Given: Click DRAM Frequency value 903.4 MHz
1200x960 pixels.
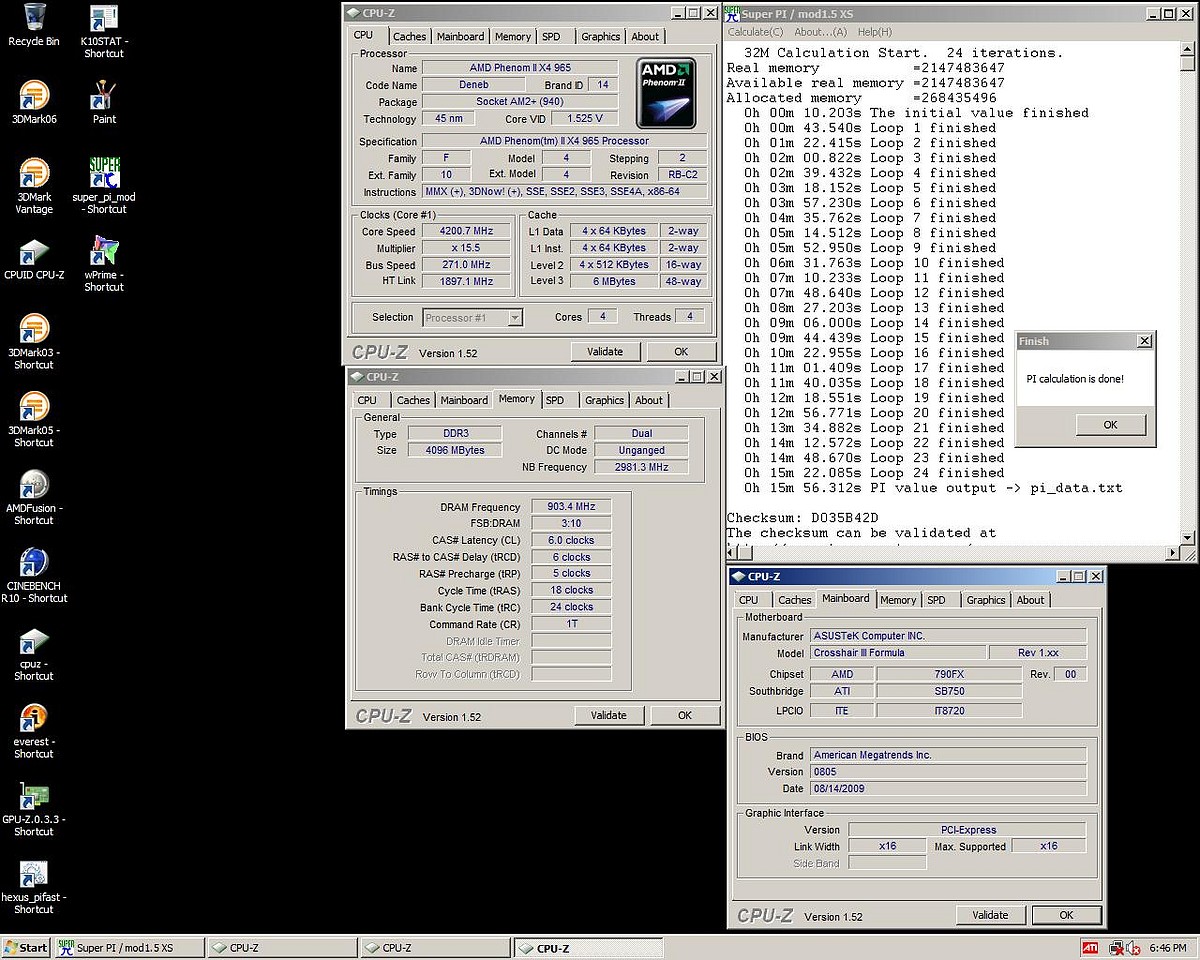Looking at the screenshot, I should (571, 507).
